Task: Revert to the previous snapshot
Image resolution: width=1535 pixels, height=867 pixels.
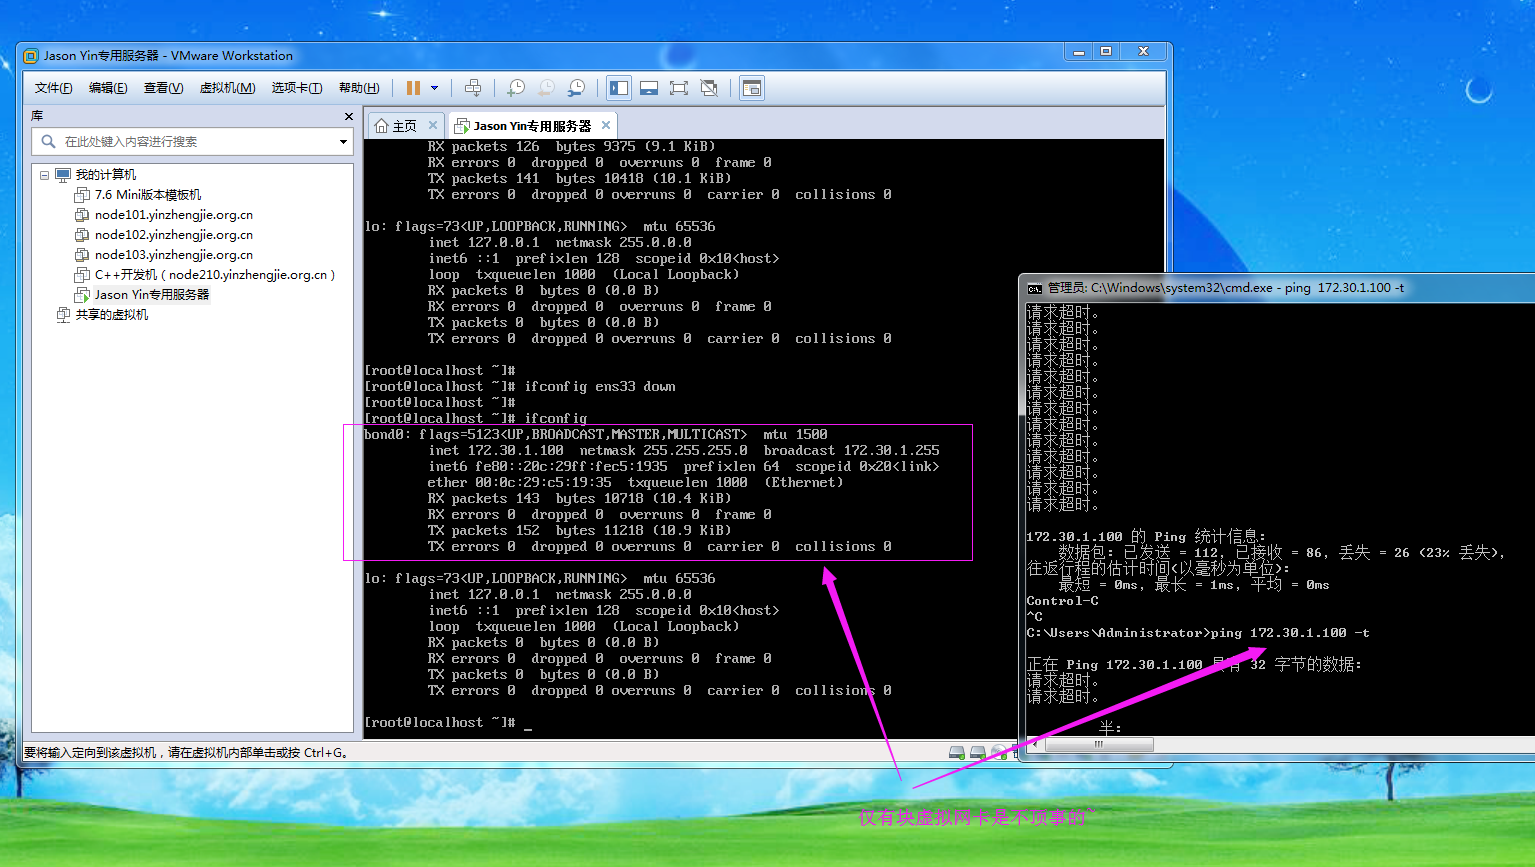Action: [x=546, y=88]
